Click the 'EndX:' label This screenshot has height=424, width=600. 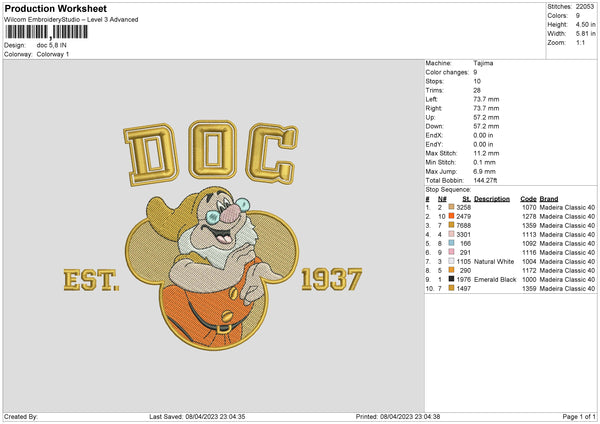pos(434,135)
